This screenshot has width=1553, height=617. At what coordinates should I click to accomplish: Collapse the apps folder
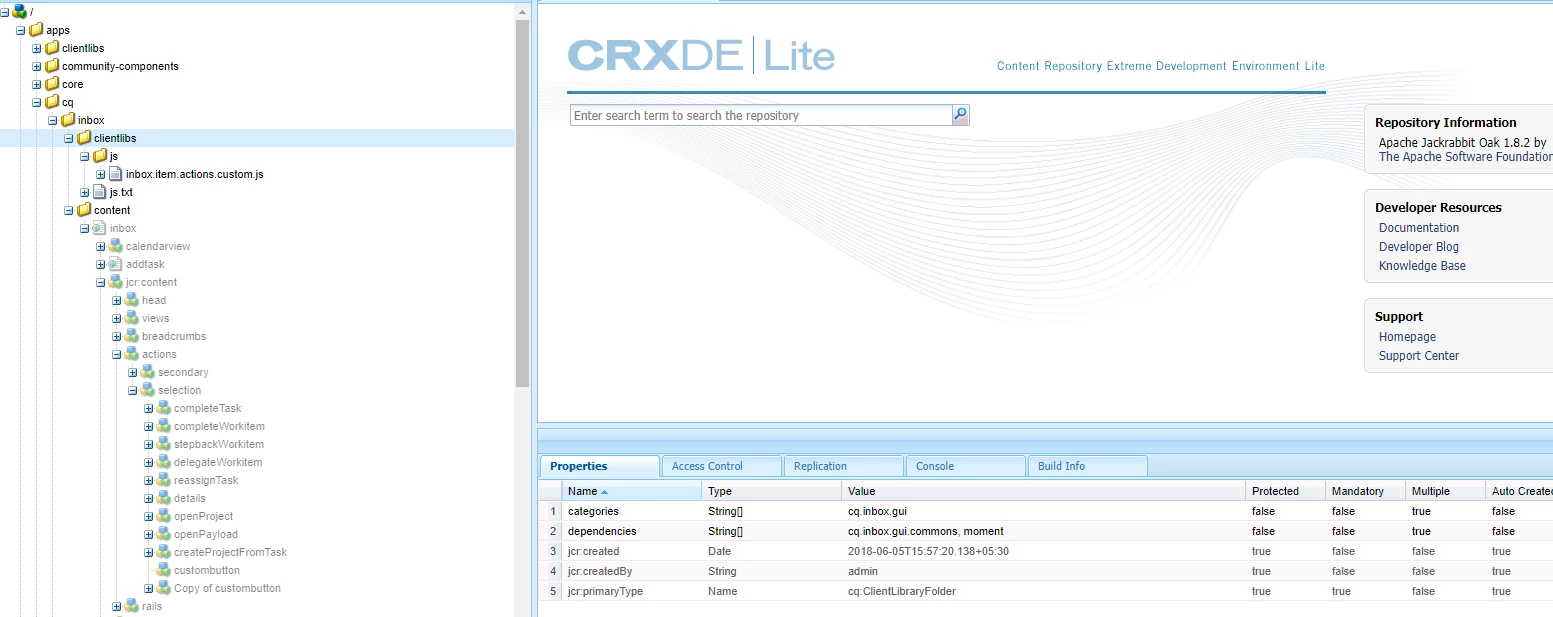pos(21,30)
